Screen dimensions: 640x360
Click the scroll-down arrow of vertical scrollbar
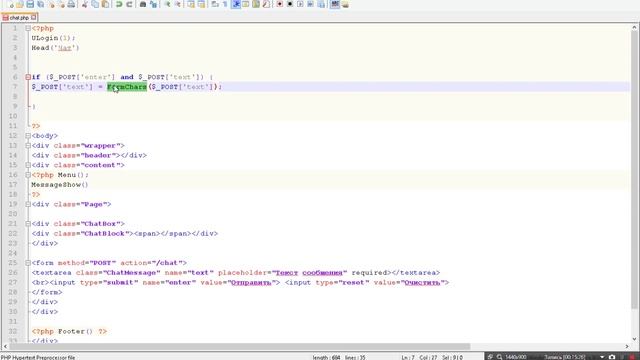(634, 339)
